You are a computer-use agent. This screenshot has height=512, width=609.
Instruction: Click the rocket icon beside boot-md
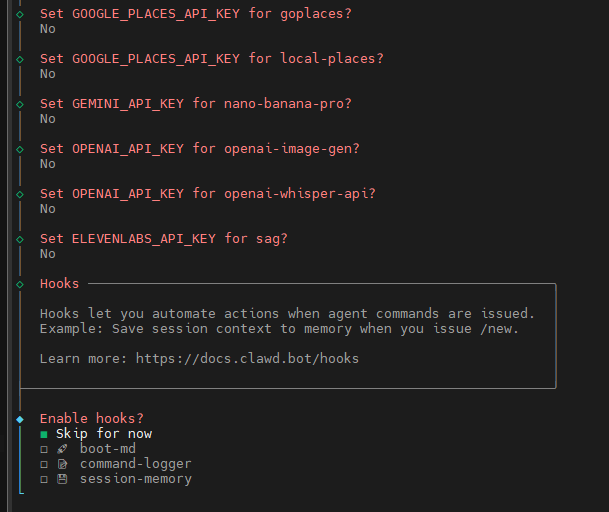[x=62, y=449]
